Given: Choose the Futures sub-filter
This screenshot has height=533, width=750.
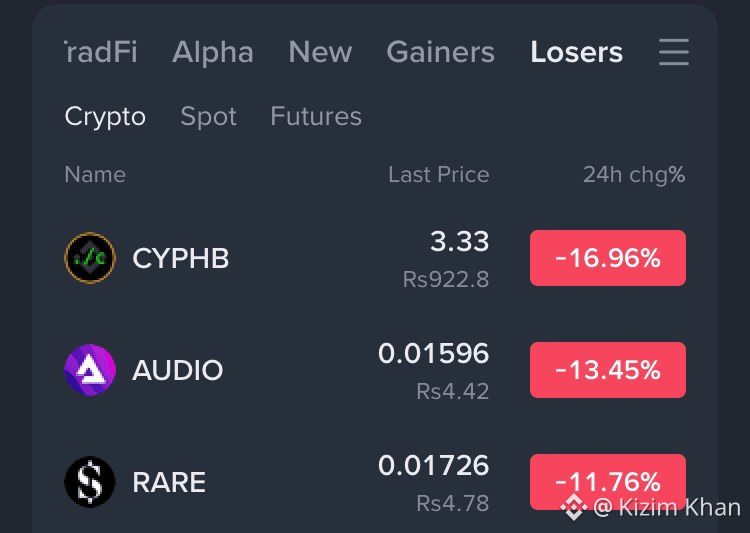Looking at the screenshot, I should click(316, 116).
